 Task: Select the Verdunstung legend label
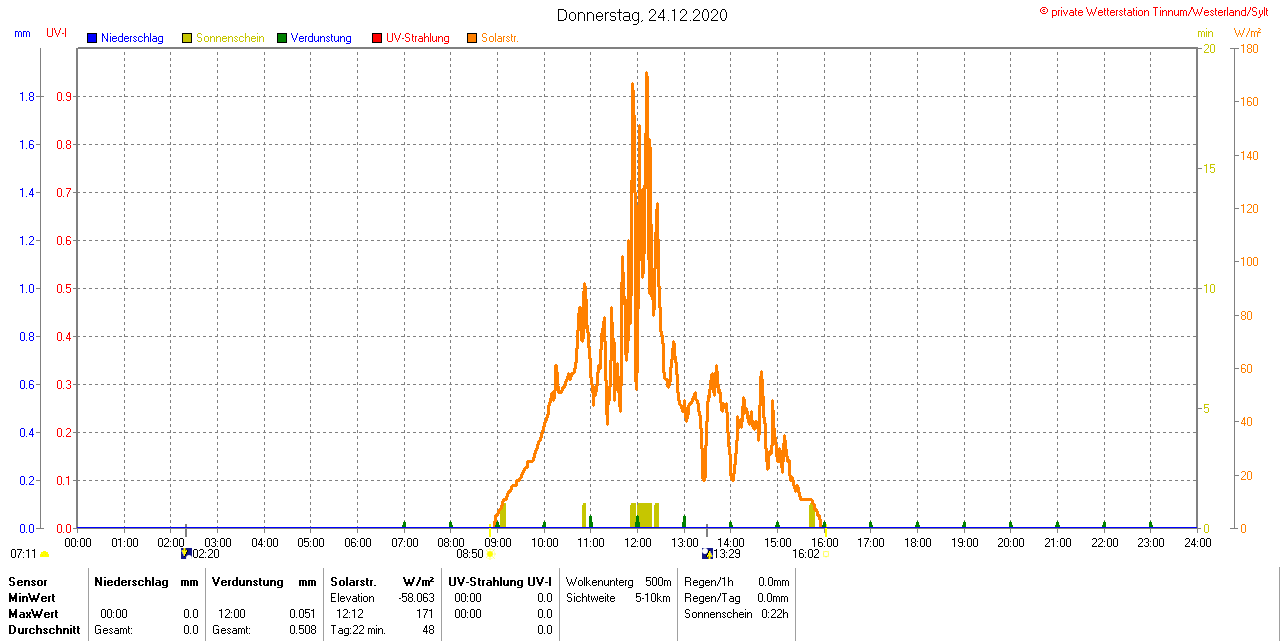tap(321, 38)
